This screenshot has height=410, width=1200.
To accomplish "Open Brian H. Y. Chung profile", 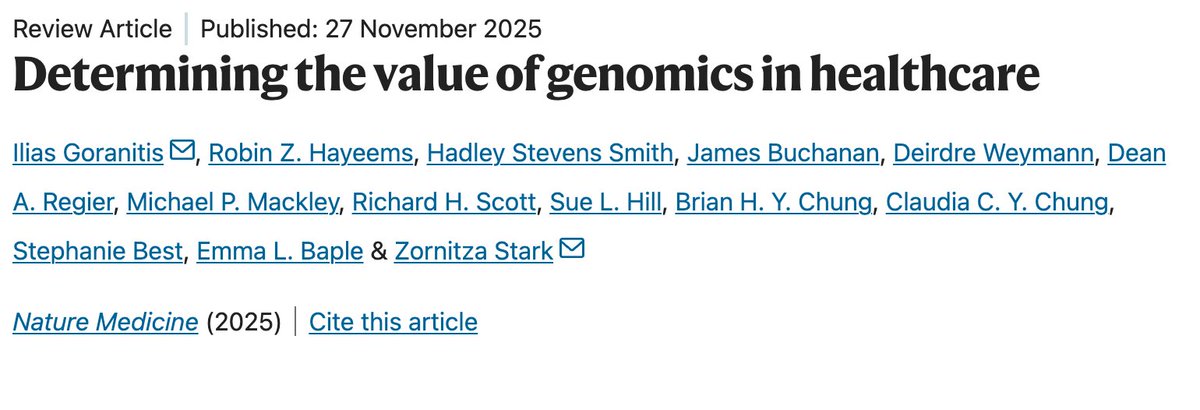I will [775, 203].
